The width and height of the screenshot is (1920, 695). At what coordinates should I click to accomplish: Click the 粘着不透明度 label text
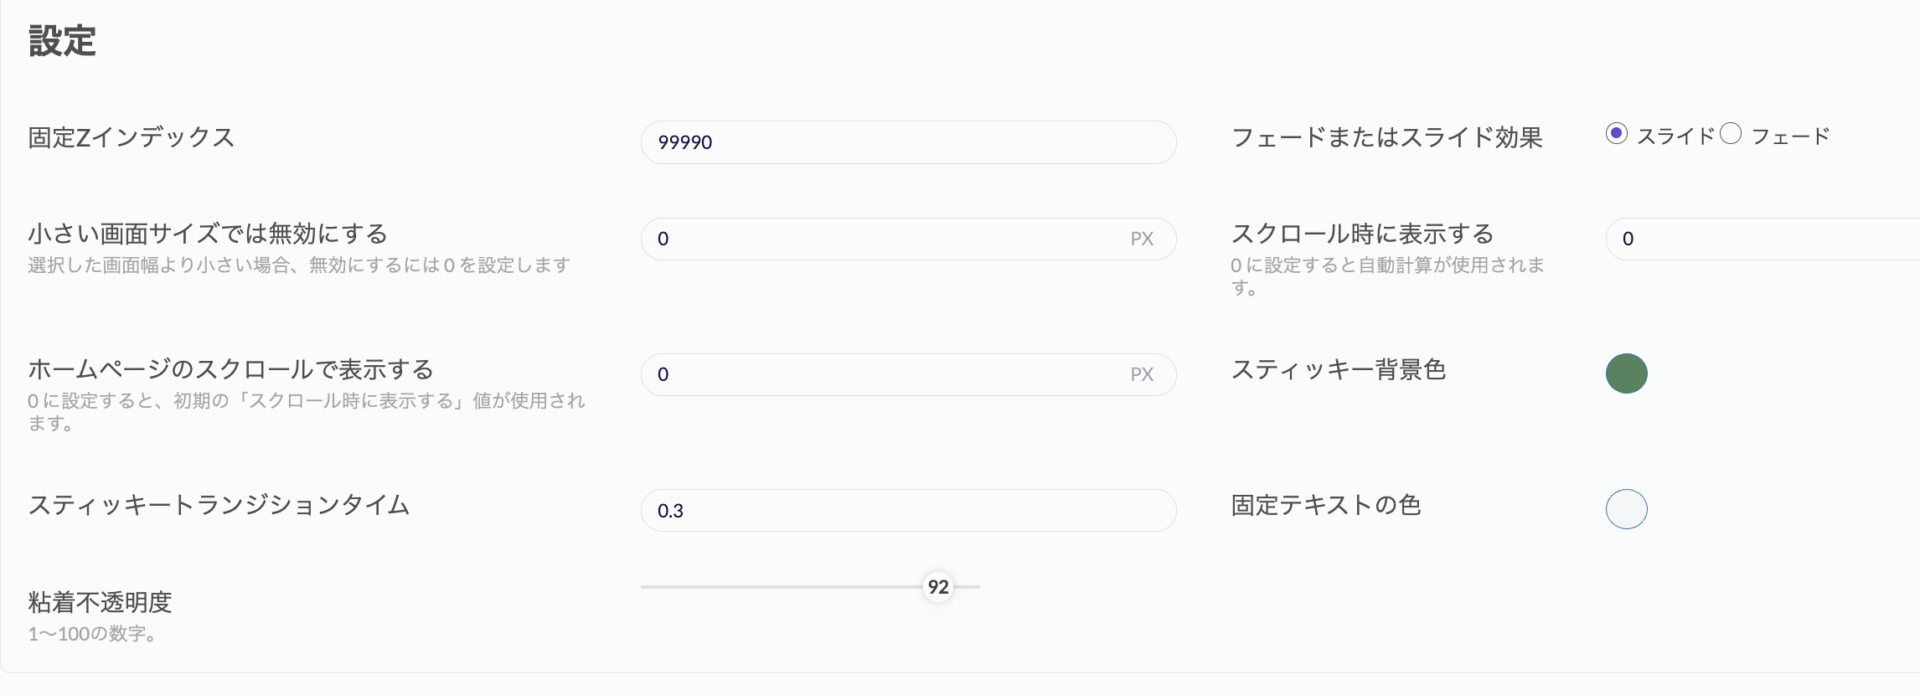100,602
